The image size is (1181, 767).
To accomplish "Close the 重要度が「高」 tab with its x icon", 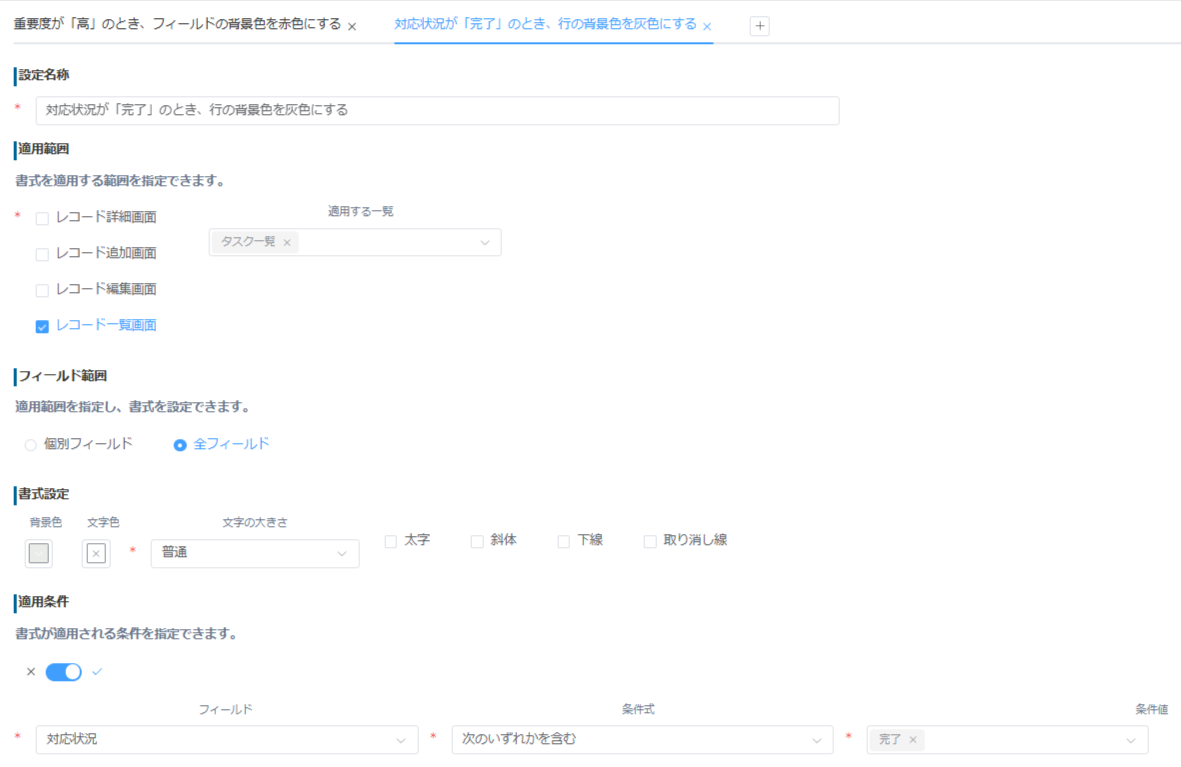I will pyautogui.click(x=352, y=27).
